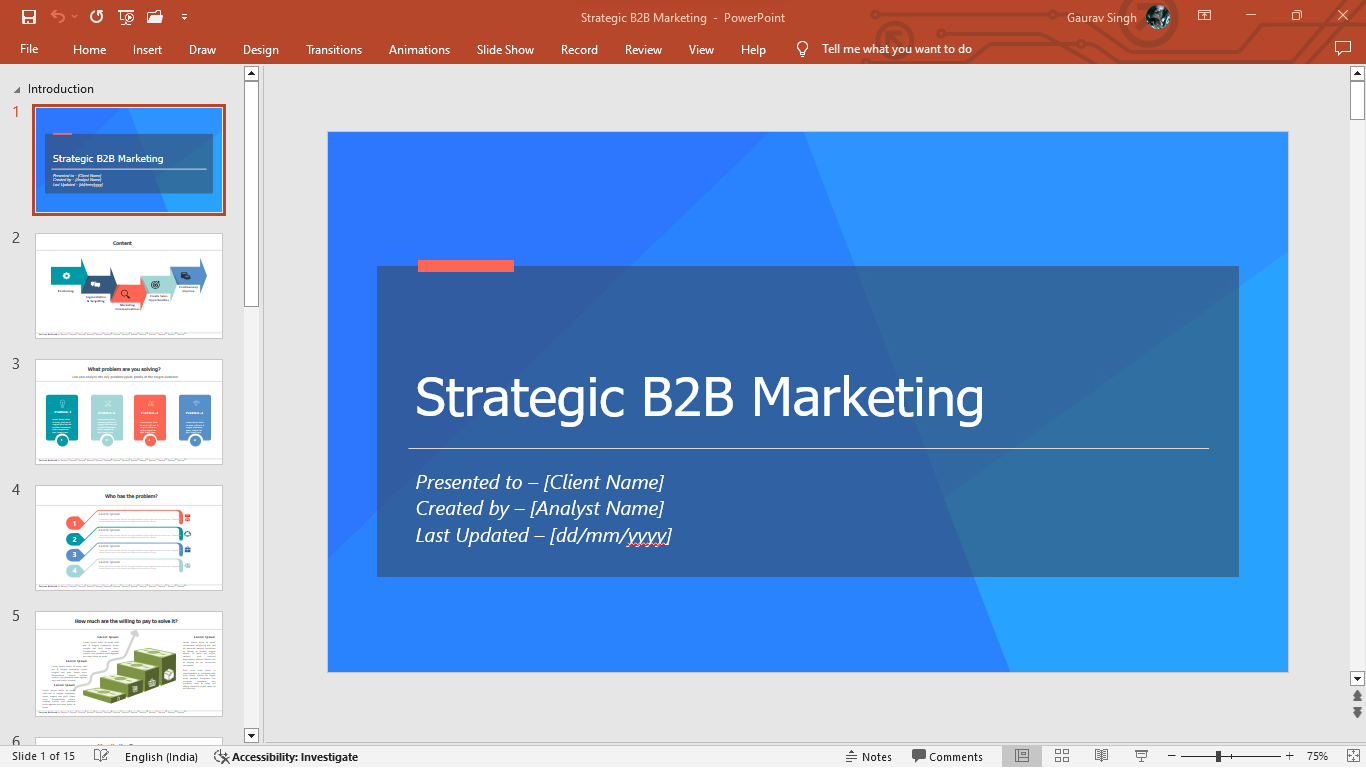Select slide 3 'What problem are you solving' thumbnail

coord(129,412)
